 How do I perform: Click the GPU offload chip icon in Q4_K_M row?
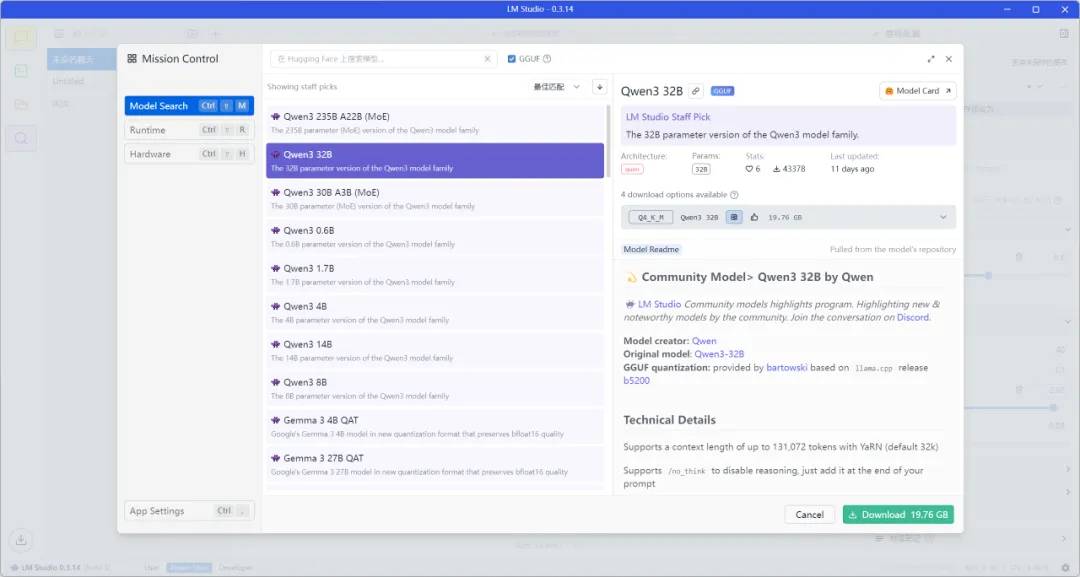click(x=734, y=218)
